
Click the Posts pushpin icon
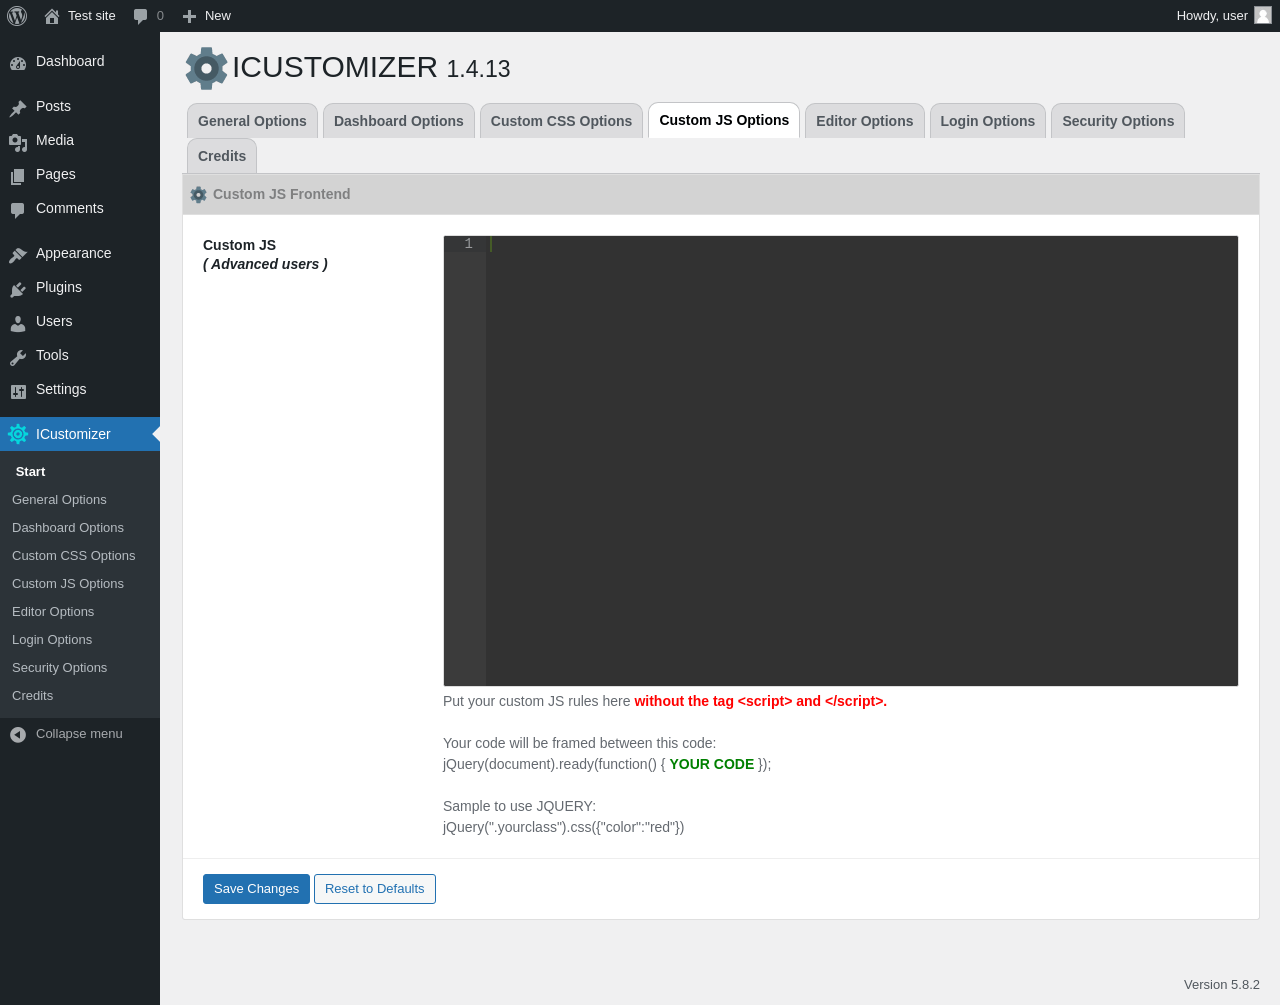[x=18, y=107]
